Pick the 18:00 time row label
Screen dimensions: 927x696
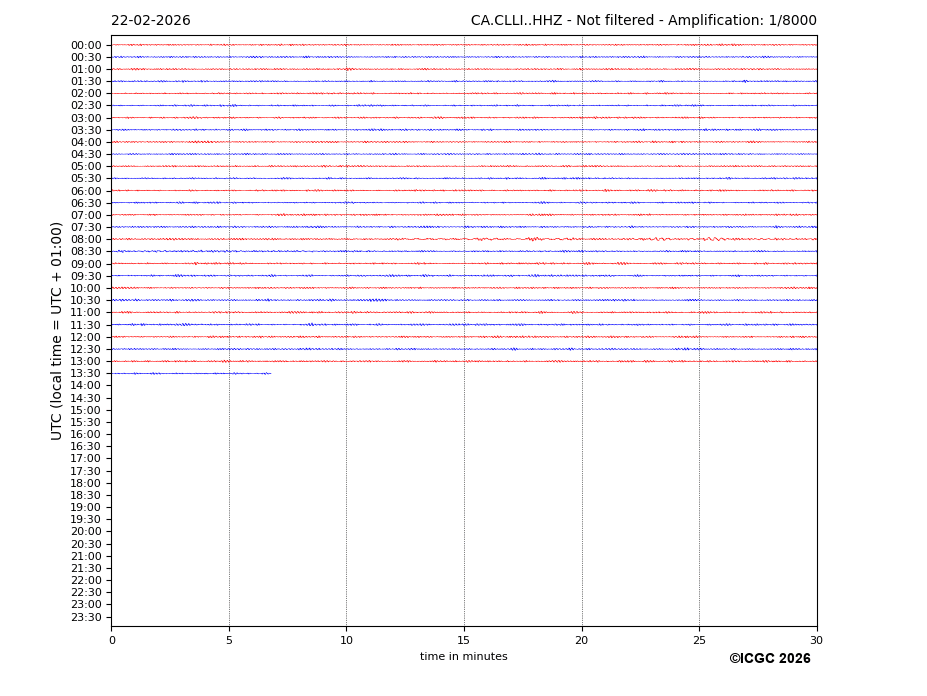(86, 483)
